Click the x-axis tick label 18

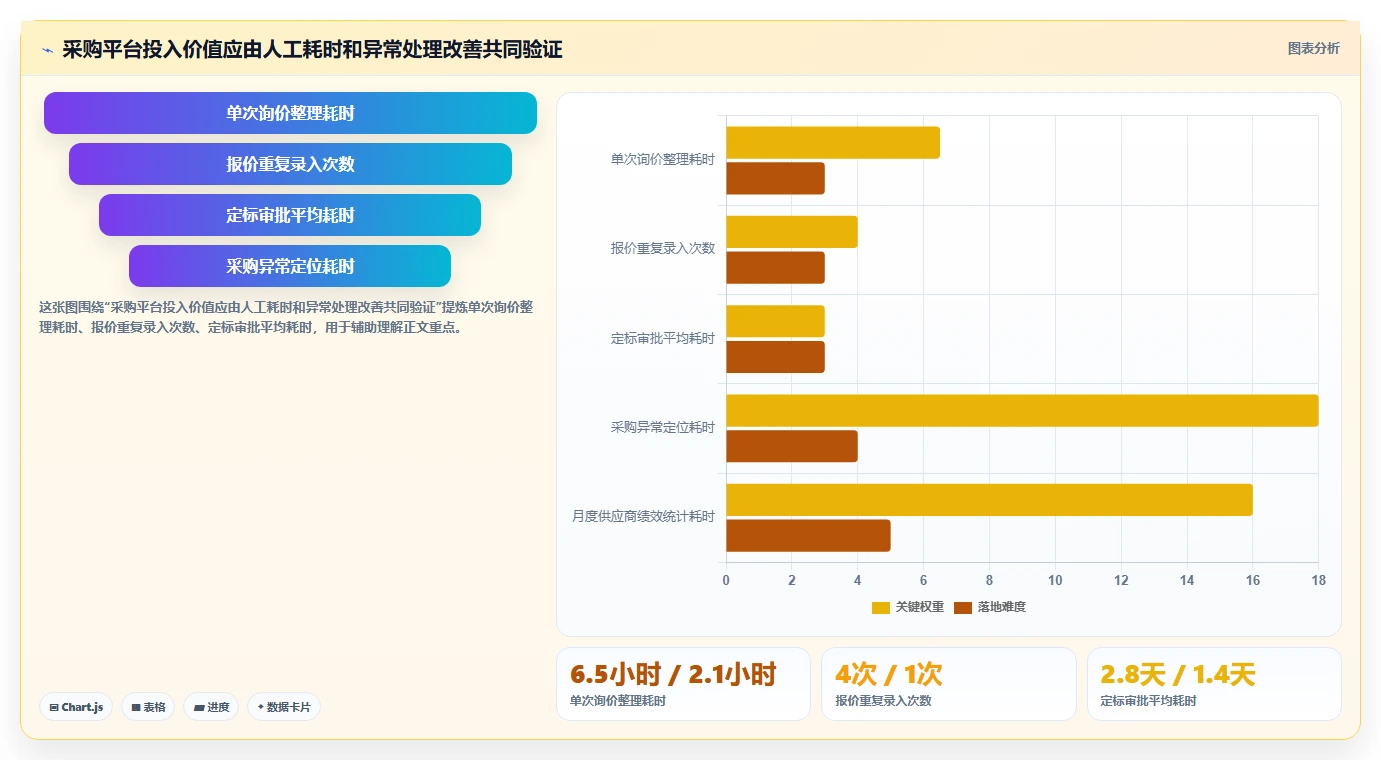click(x=1318, y=581)
